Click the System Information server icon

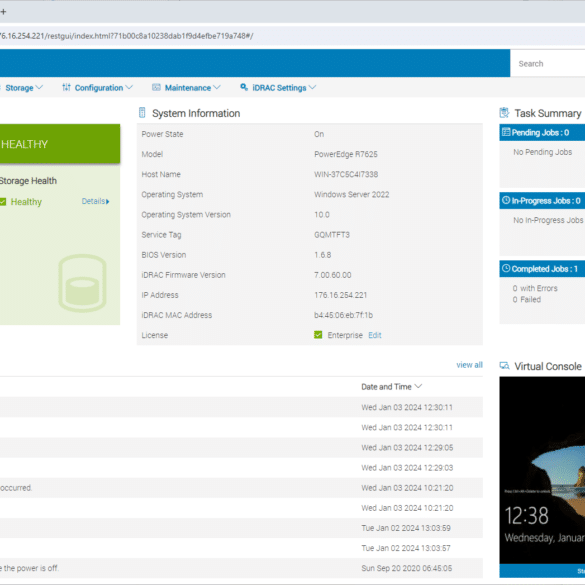pos(142,113)
